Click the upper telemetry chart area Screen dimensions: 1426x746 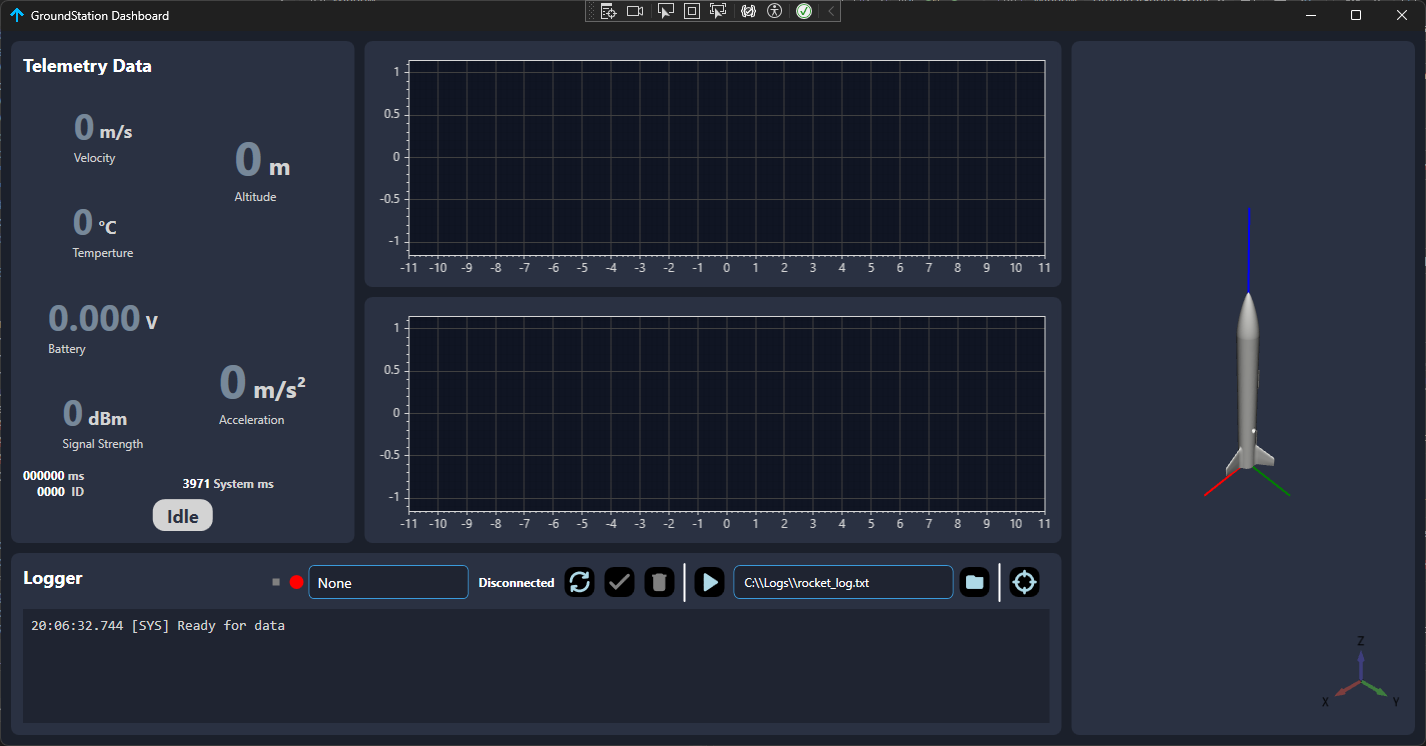click(726, 157)
